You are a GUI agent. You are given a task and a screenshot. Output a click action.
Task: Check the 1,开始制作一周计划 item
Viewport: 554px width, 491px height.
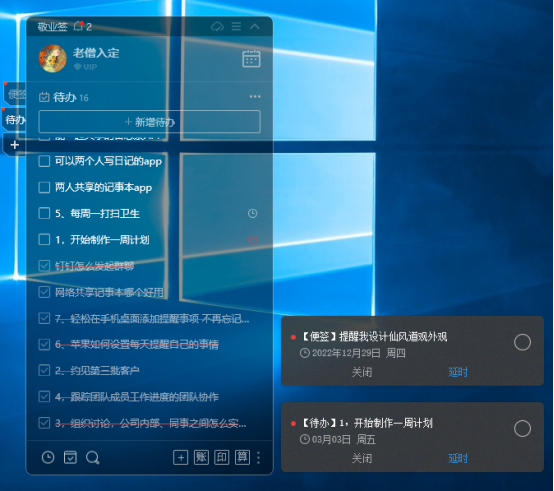point(44,239)
